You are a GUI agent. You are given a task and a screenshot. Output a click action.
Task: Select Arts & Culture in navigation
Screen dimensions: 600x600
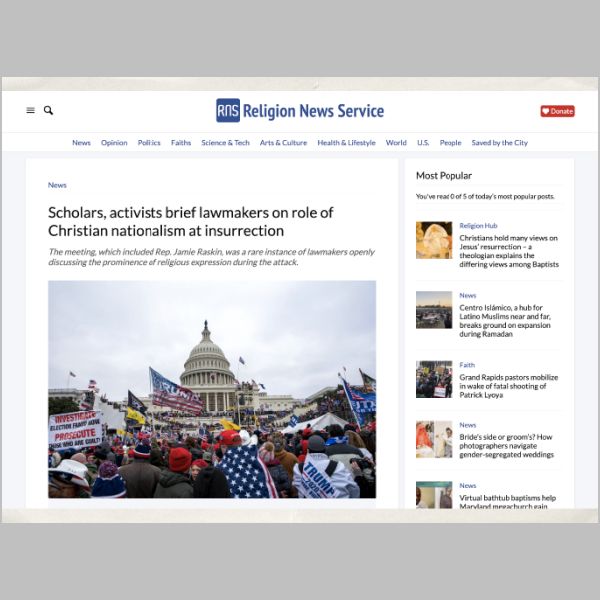click(x=284, y=143)
